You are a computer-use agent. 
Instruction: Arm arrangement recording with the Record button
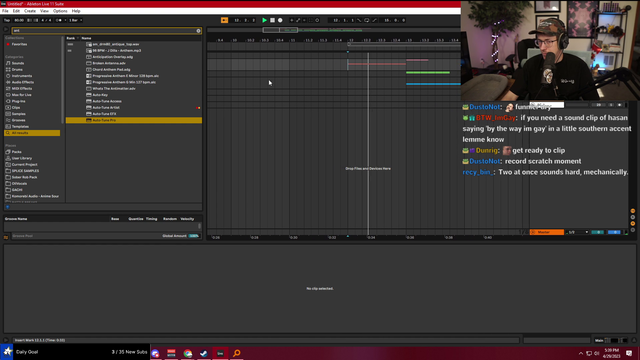coord(280,20)
